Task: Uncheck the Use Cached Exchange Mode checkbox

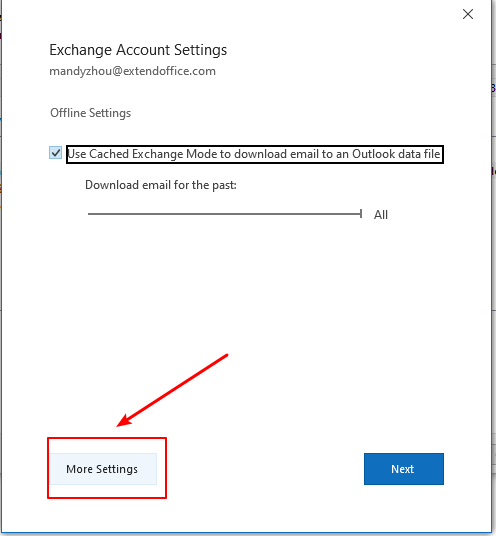Action: (x=55, y=153)
